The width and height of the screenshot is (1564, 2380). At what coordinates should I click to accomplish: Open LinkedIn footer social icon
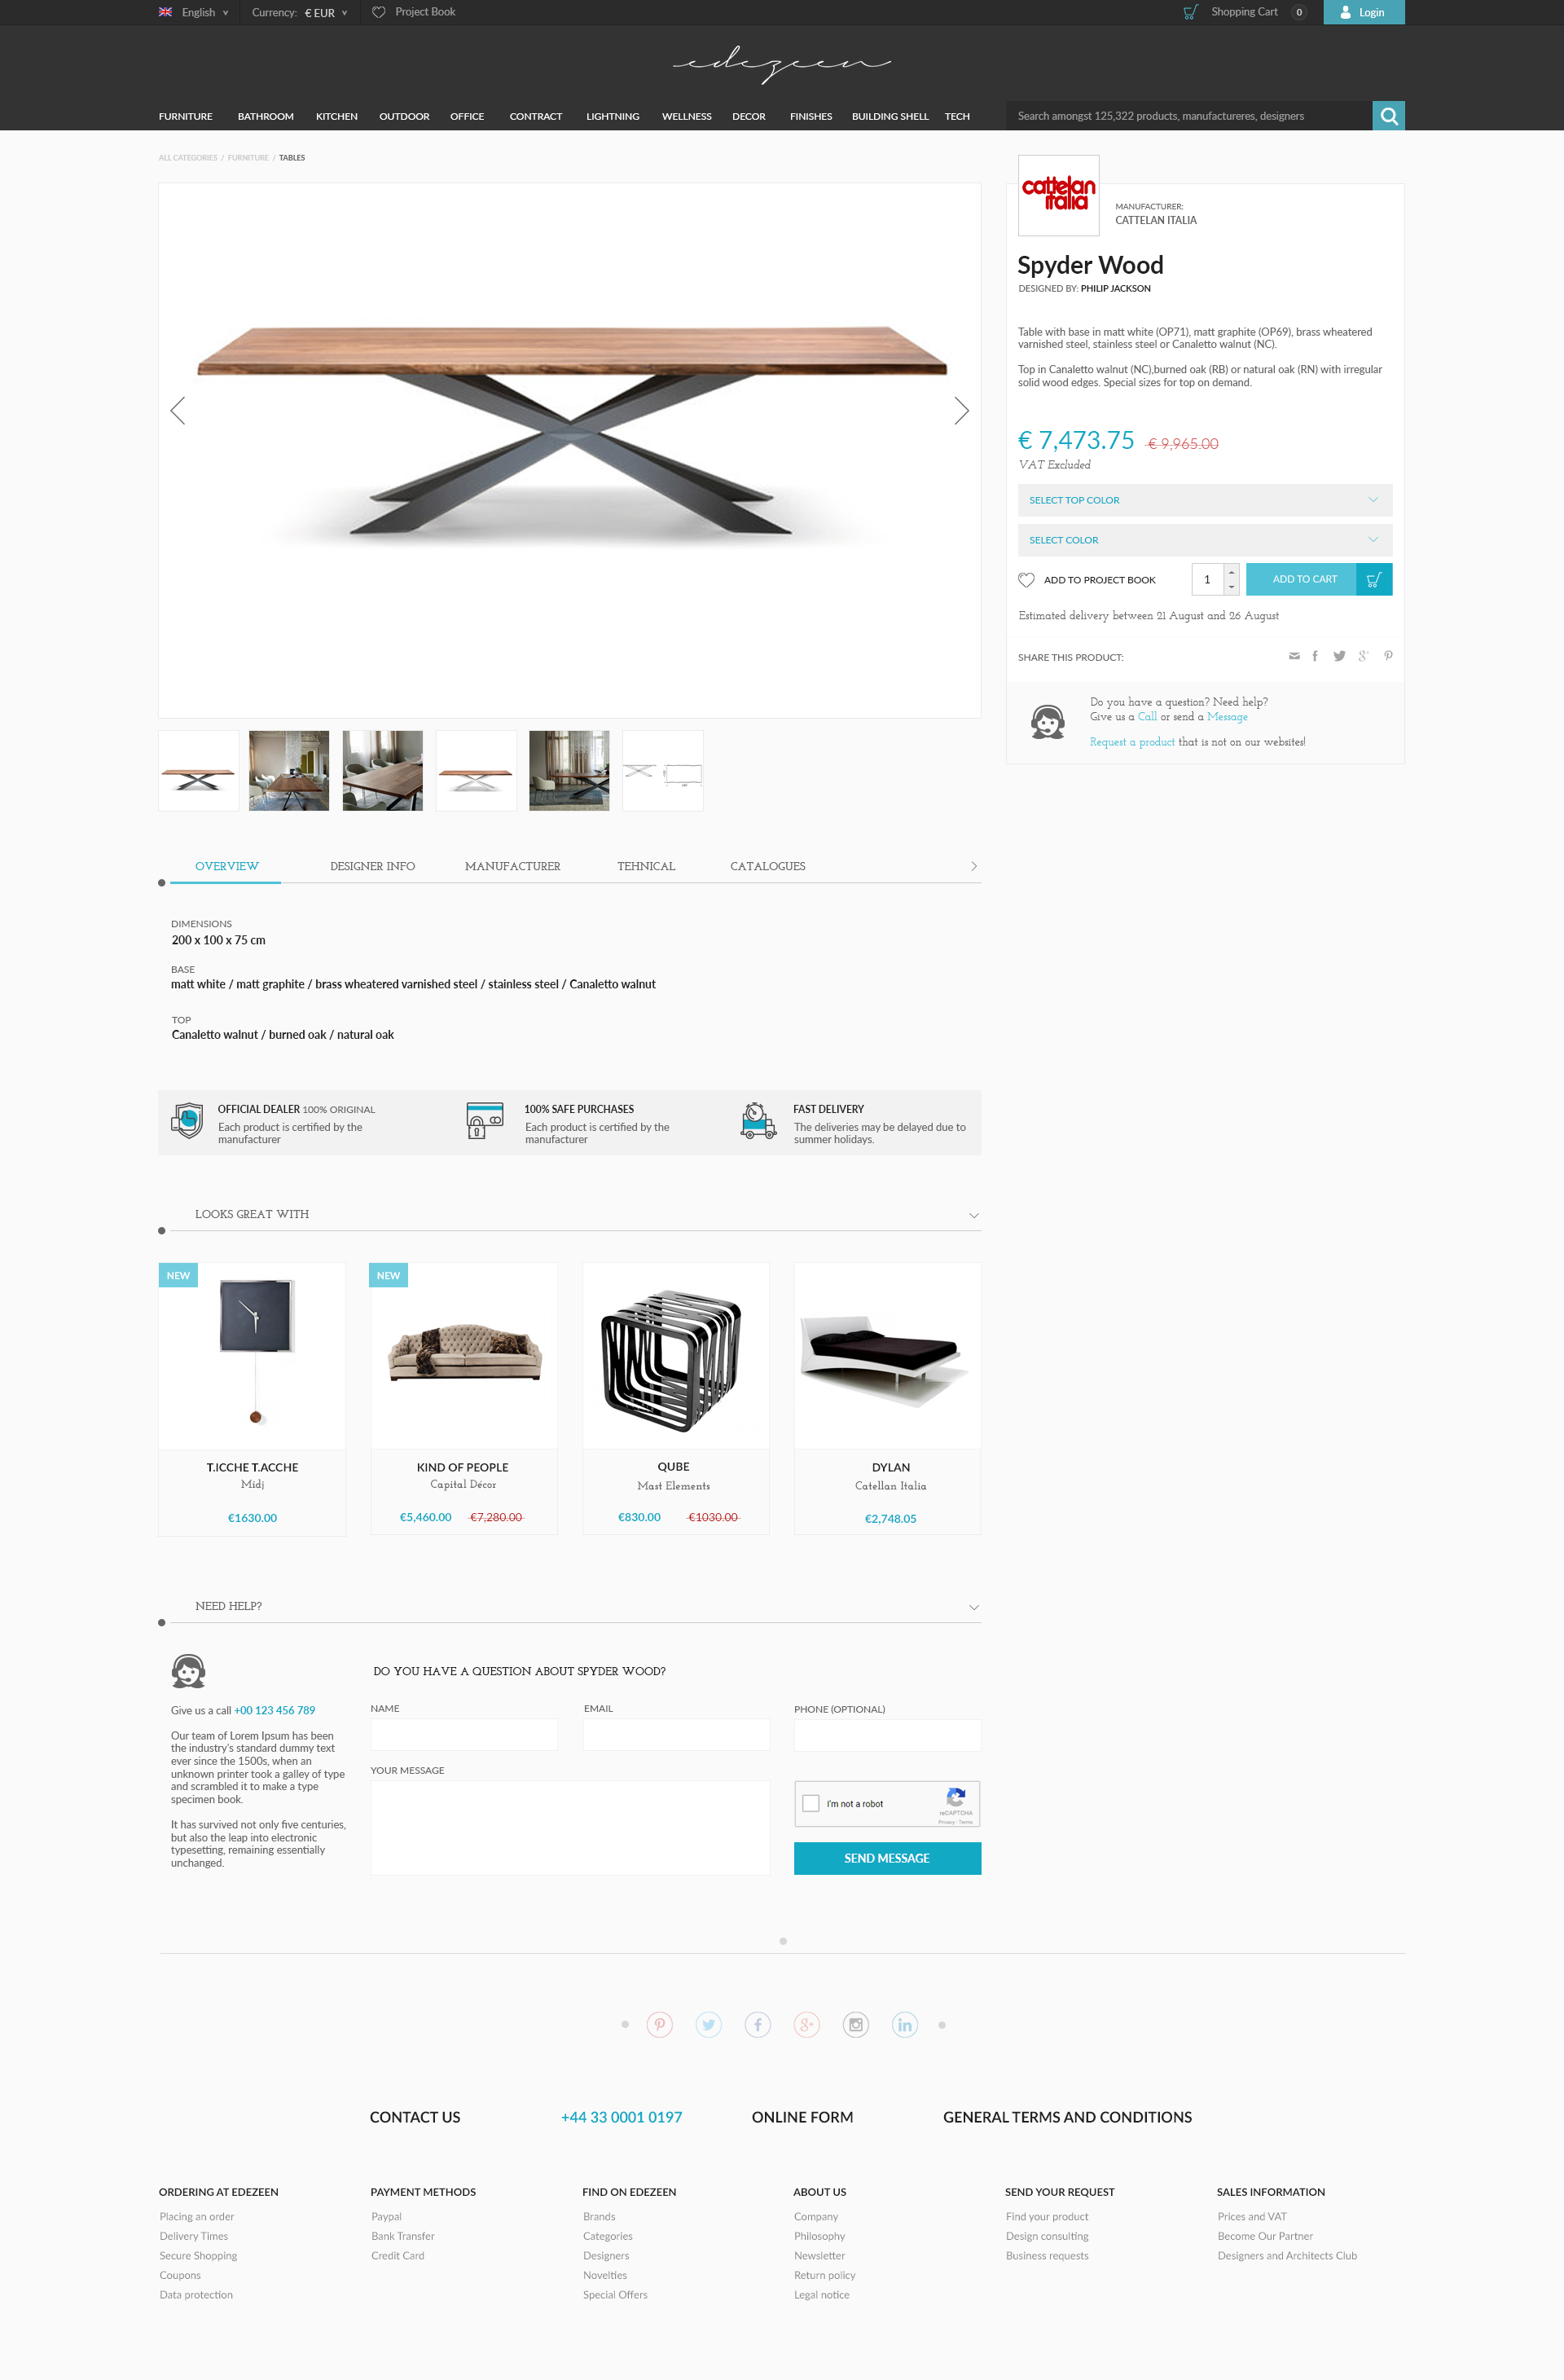(905, 2025)
